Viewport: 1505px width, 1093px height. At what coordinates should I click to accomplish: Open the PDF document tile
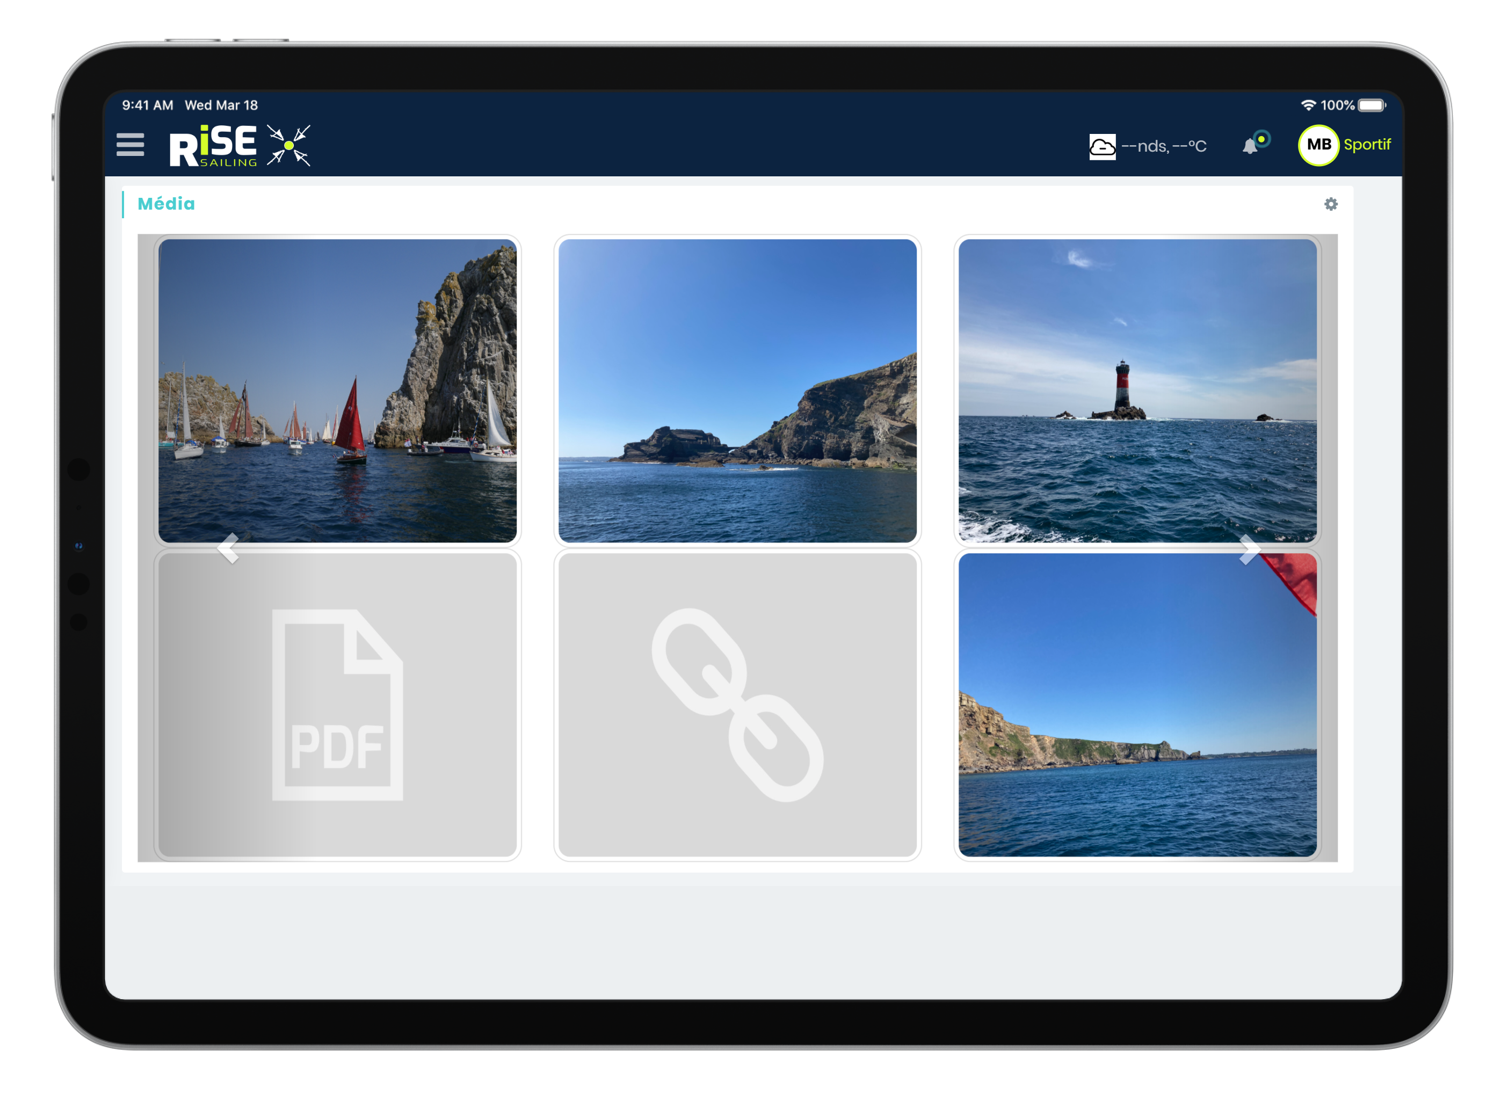pyautogui.click(x=338, y=705)
